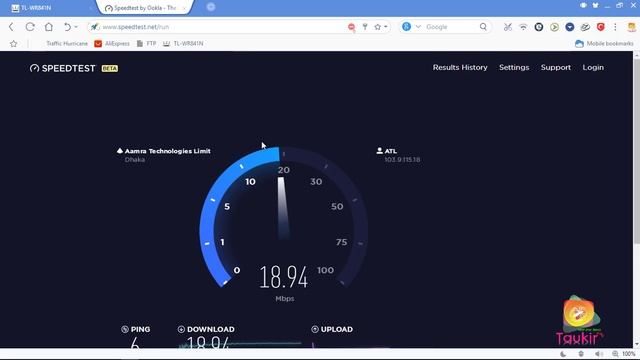Open the Support page link
Image resolution: width=640 pixels, height=360 pixels.
[556, 67]
